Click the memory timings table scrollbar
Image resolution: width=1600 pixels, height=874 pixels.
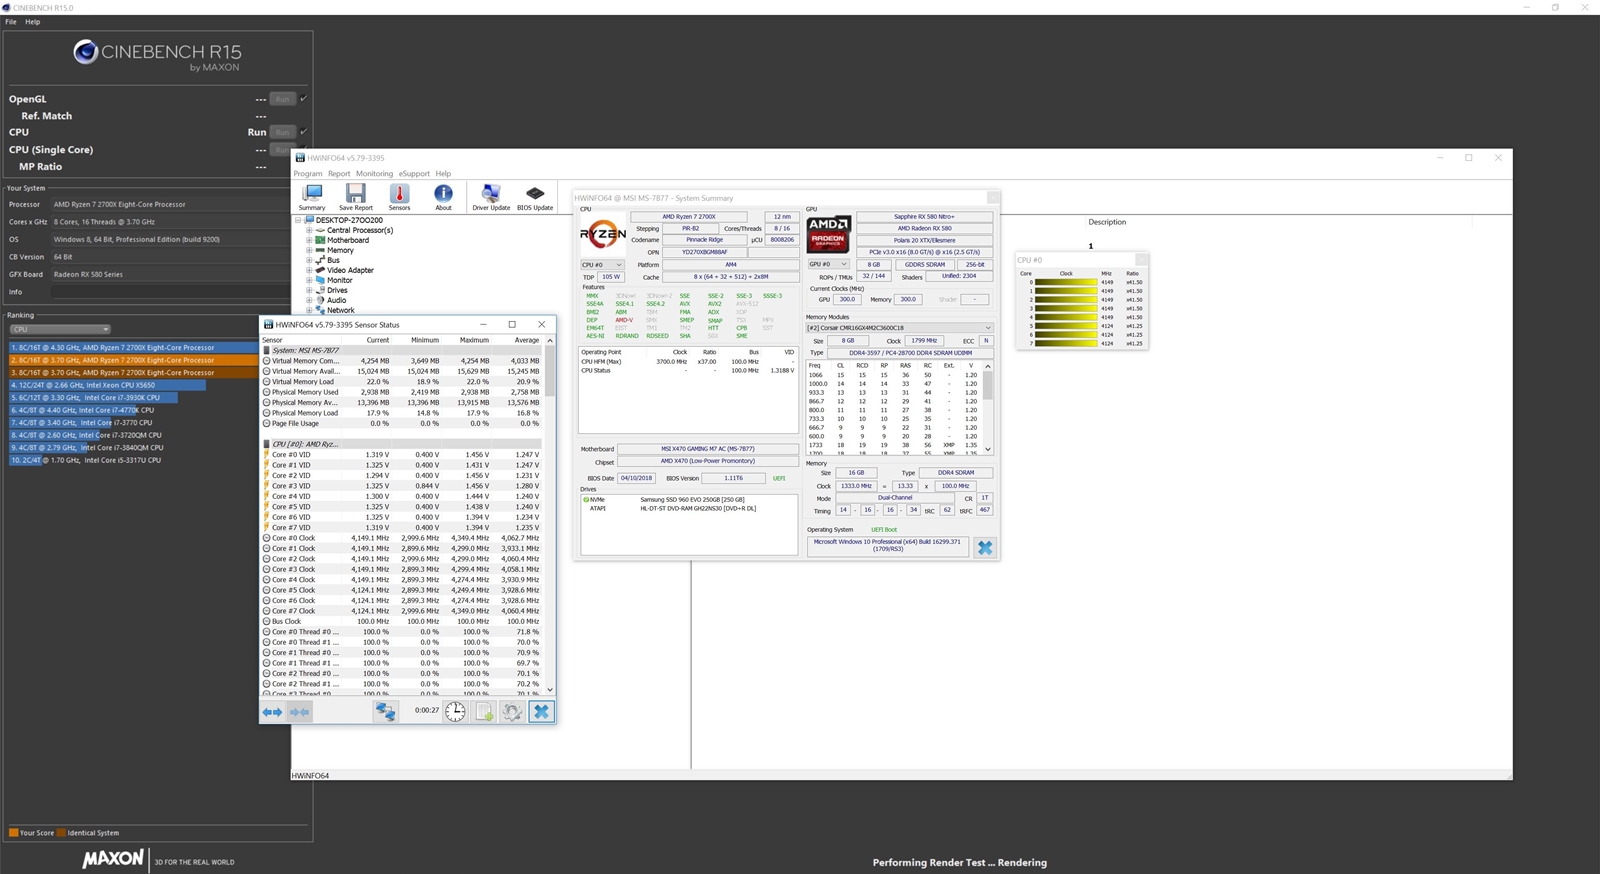coord(988,407)
